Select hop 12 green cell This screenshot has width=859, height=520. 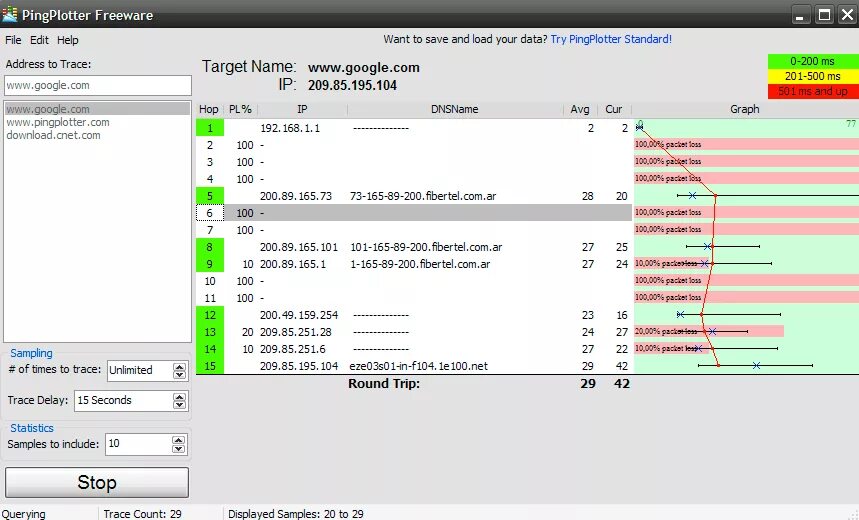210,315
